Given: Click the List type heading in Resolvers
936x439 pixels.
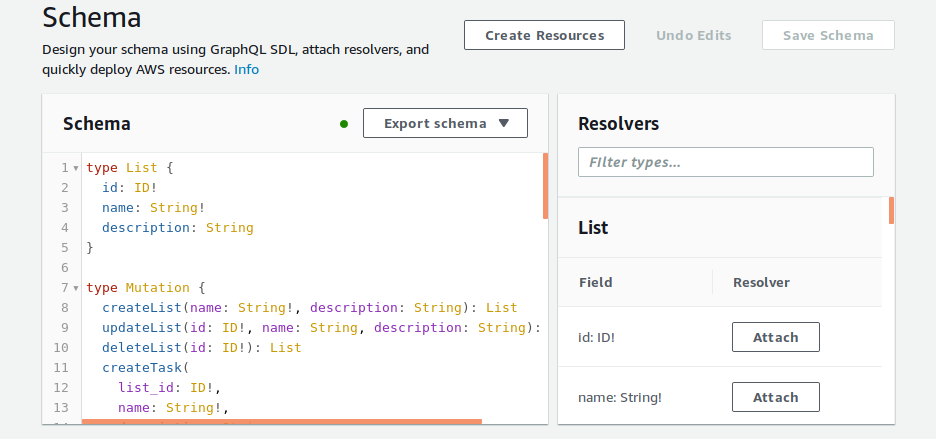Looking at the screenshot, I should point(593,228).
